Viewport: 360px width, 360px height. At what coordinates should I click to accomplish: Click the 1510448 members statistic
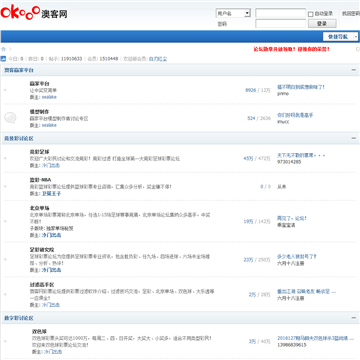tap(108, 59)
